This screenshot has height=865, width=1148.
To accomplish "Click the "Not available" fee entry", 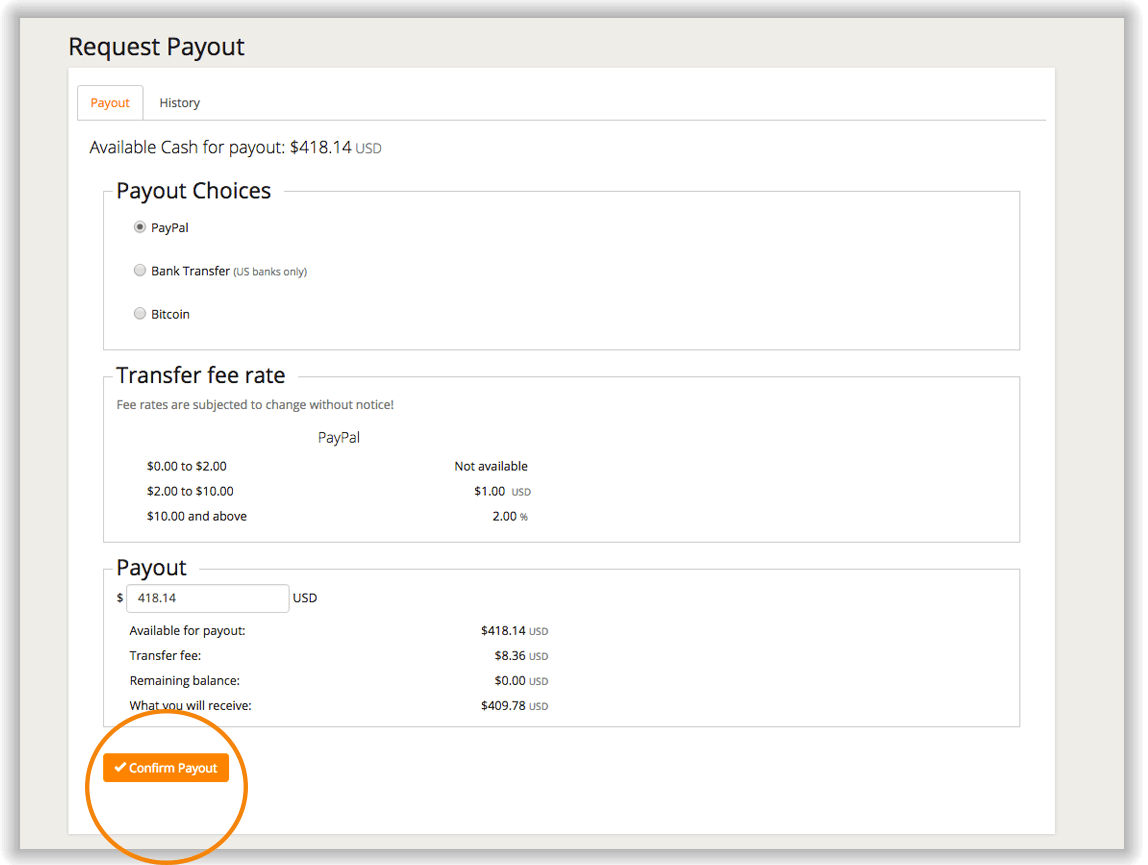I will [491, 466].
